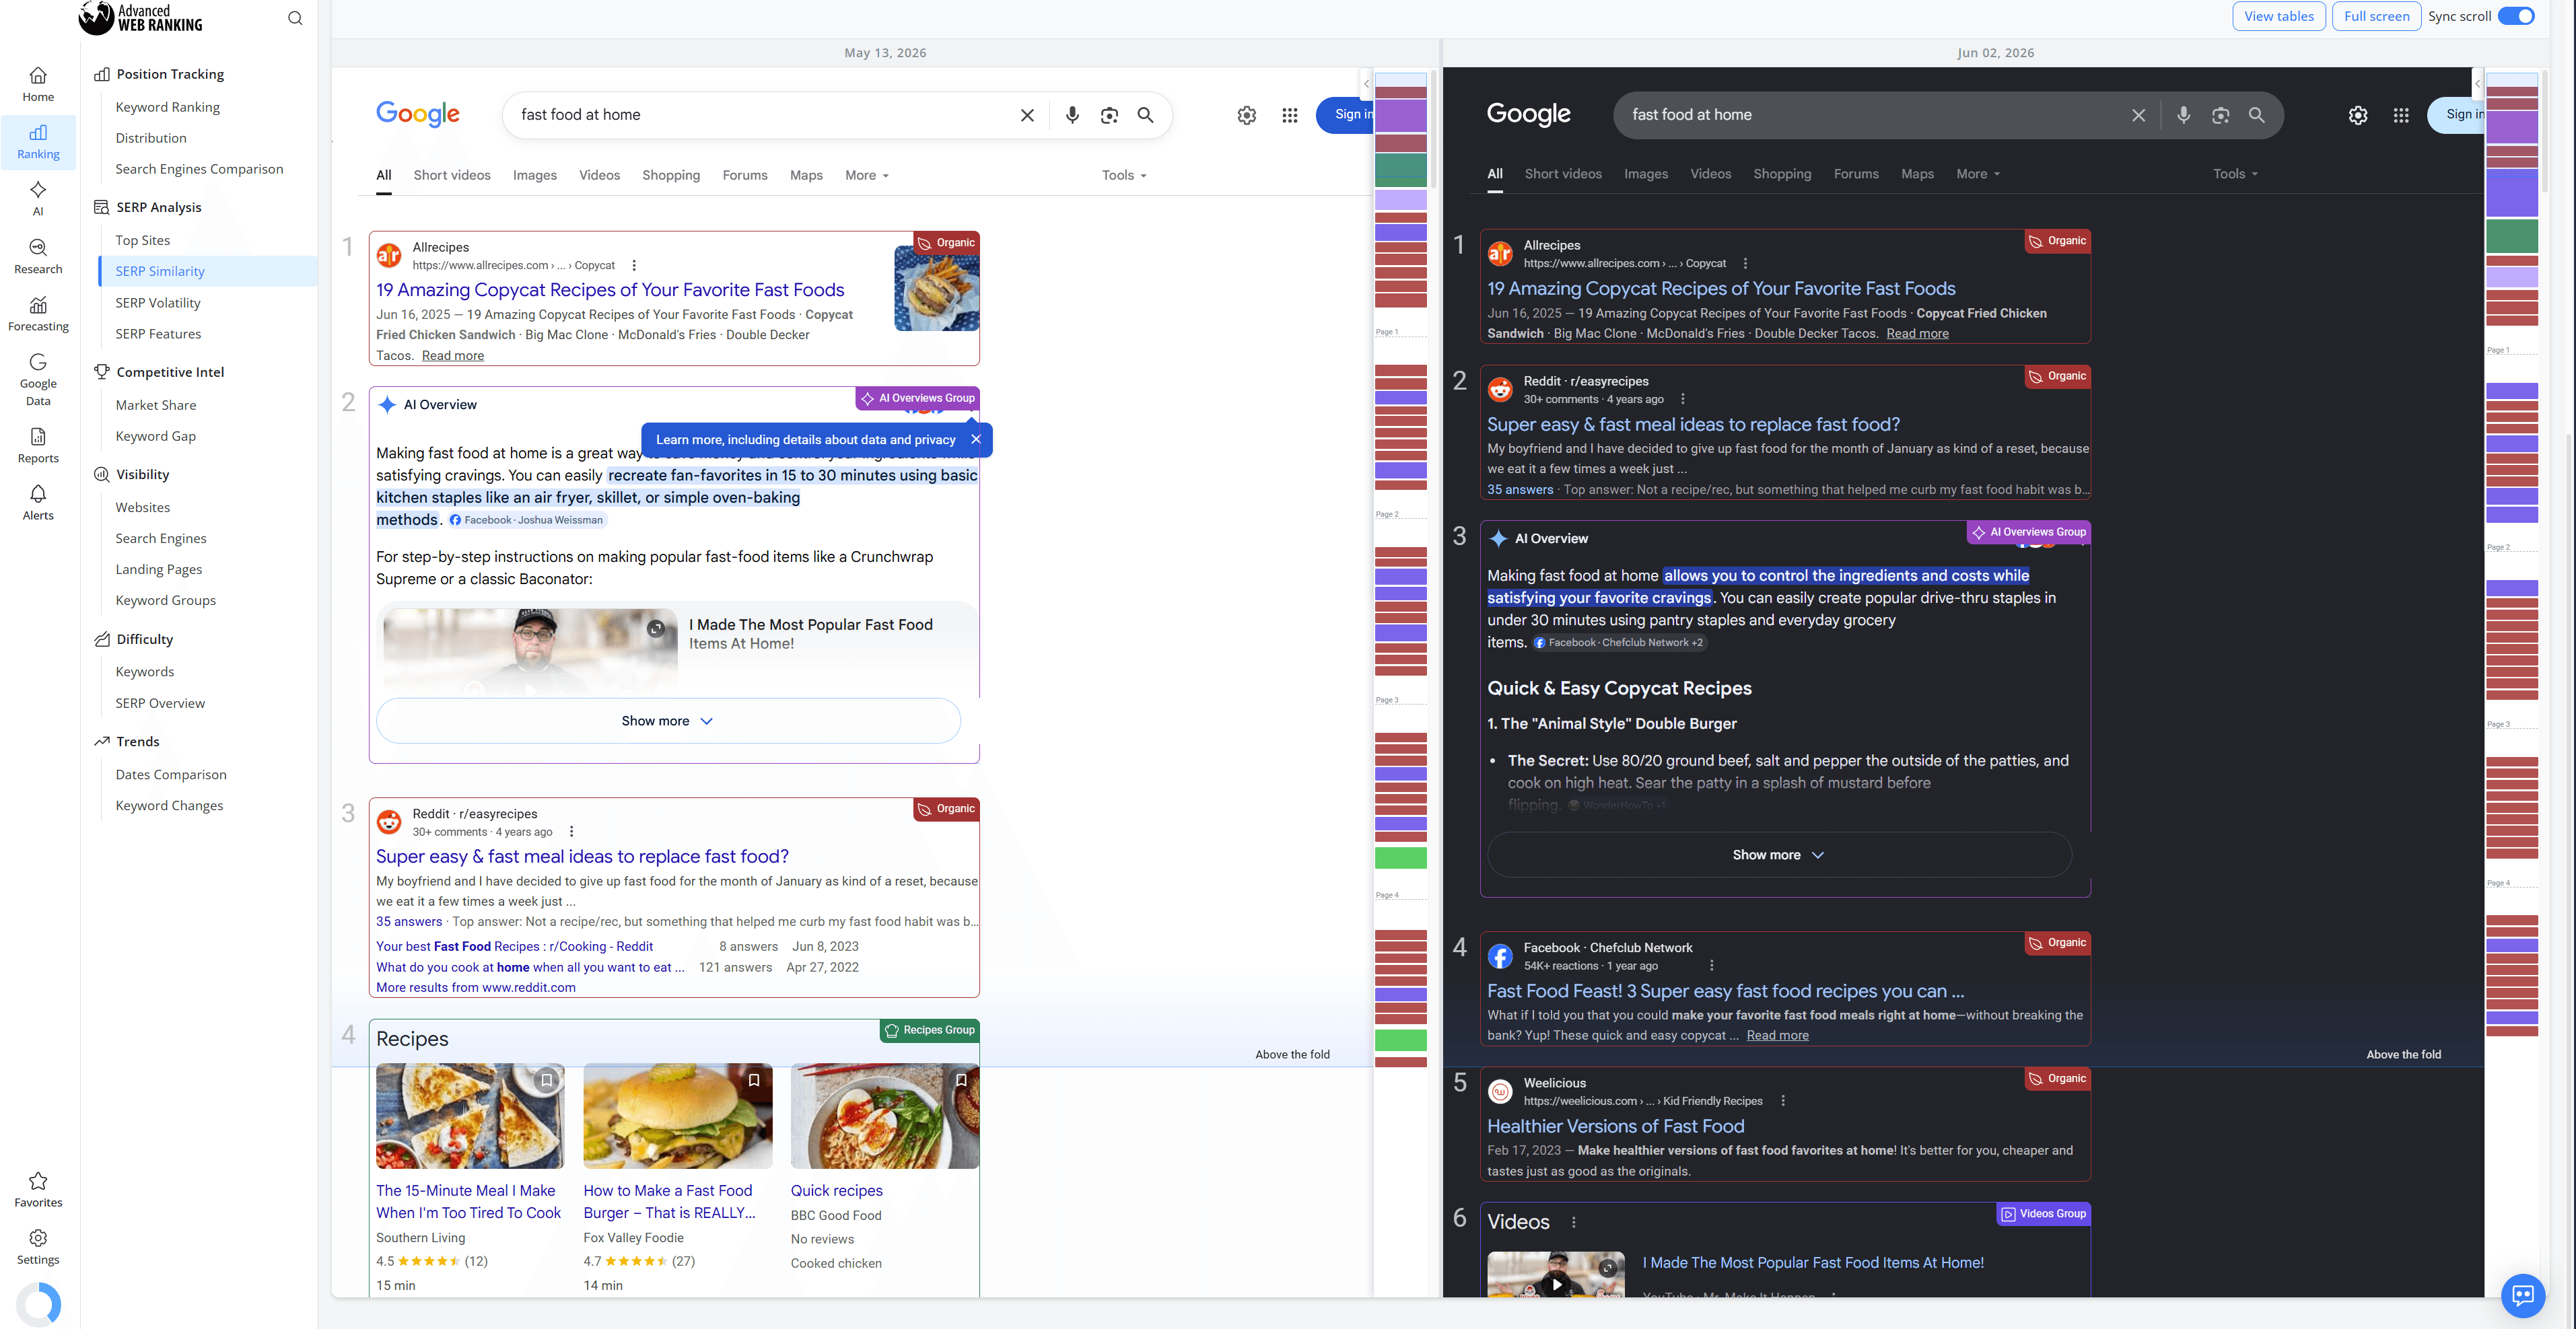
Task: Select Top Sites in sidebar
Action: point(143,240)
